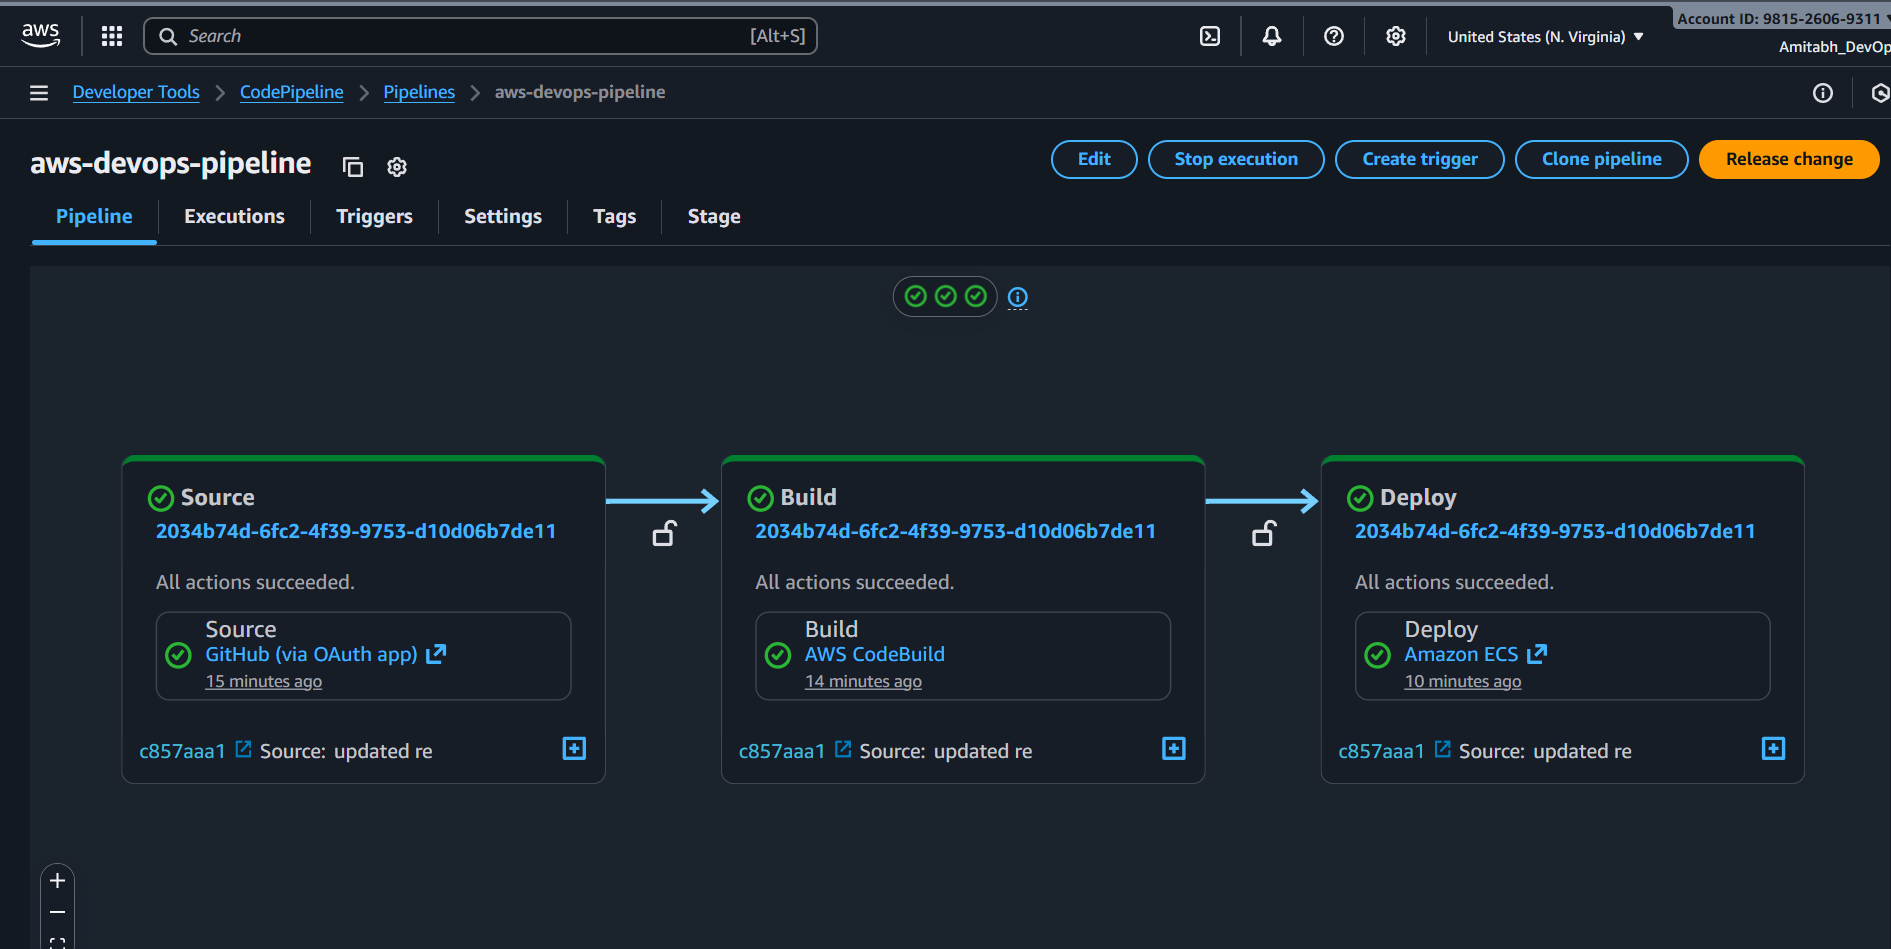Click the Release change button
This screenshot has width=1891, height=949.
point(1788,159)
